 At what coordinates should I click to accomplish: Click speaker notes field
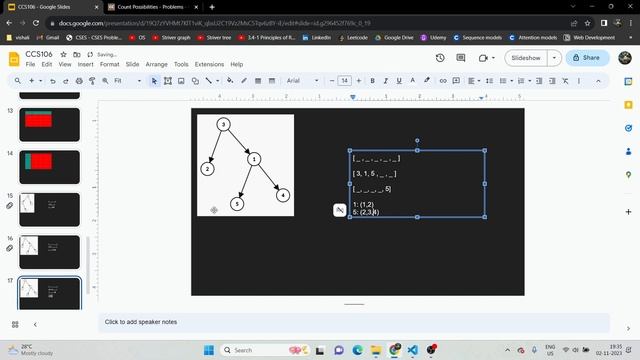pyautogui.click(x=354, y=322)
